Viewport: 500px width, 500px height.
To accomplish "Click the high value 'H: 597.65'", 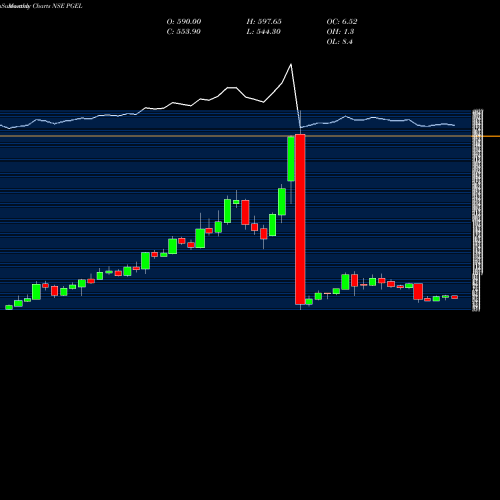I will tap(264, 21).
